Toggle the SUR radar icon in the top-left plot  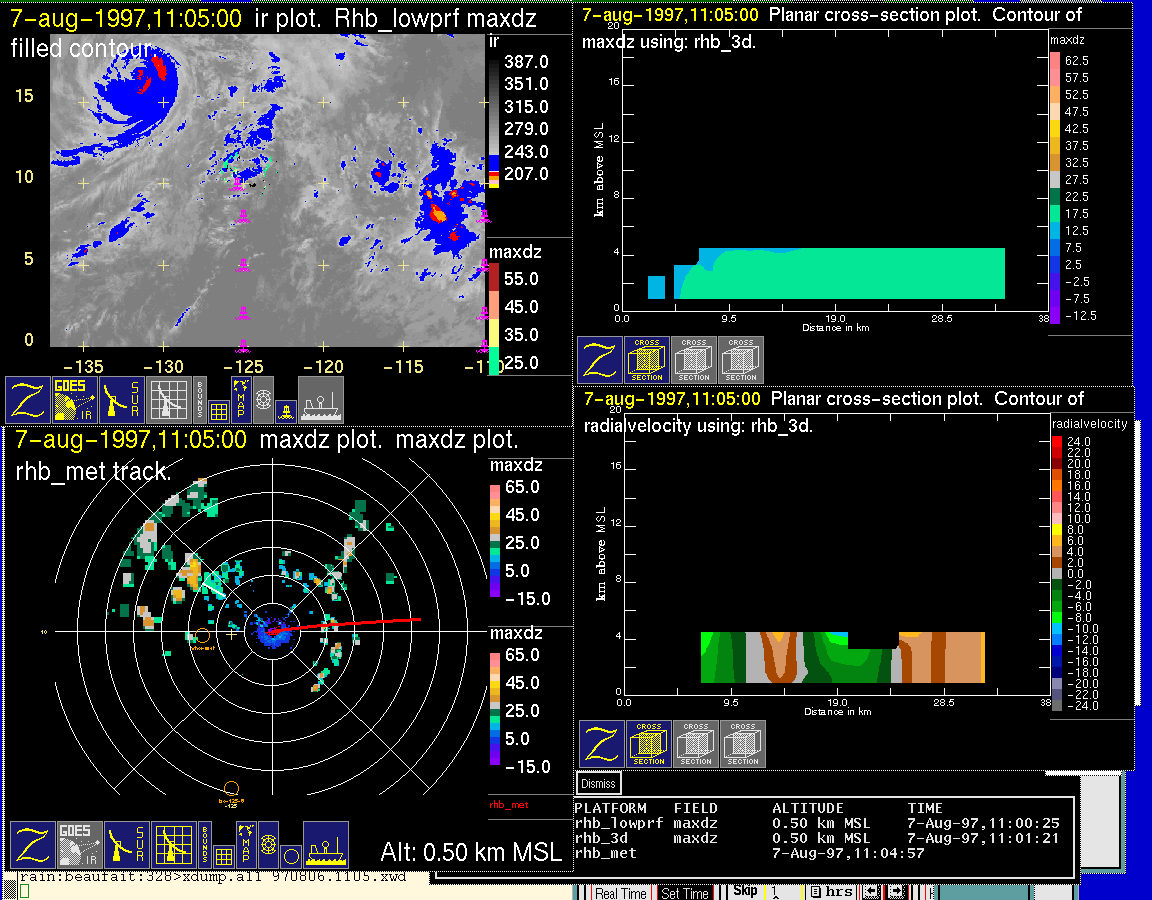pyautogui.click(x=122, y=399)
